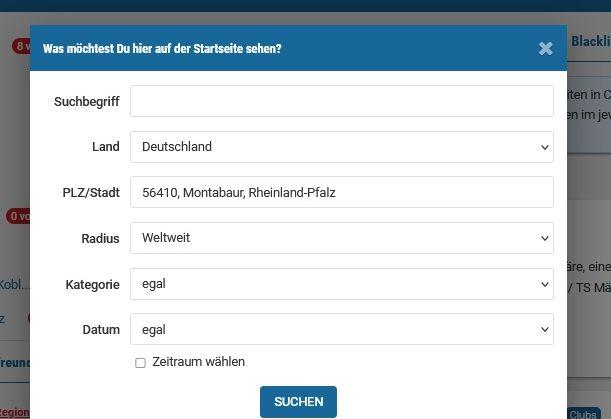Image resolution: width=611 pixels, height=419 pixels.
Task: Enable the Zeitraum wählen checkbox
Action: tap(141, 363)
